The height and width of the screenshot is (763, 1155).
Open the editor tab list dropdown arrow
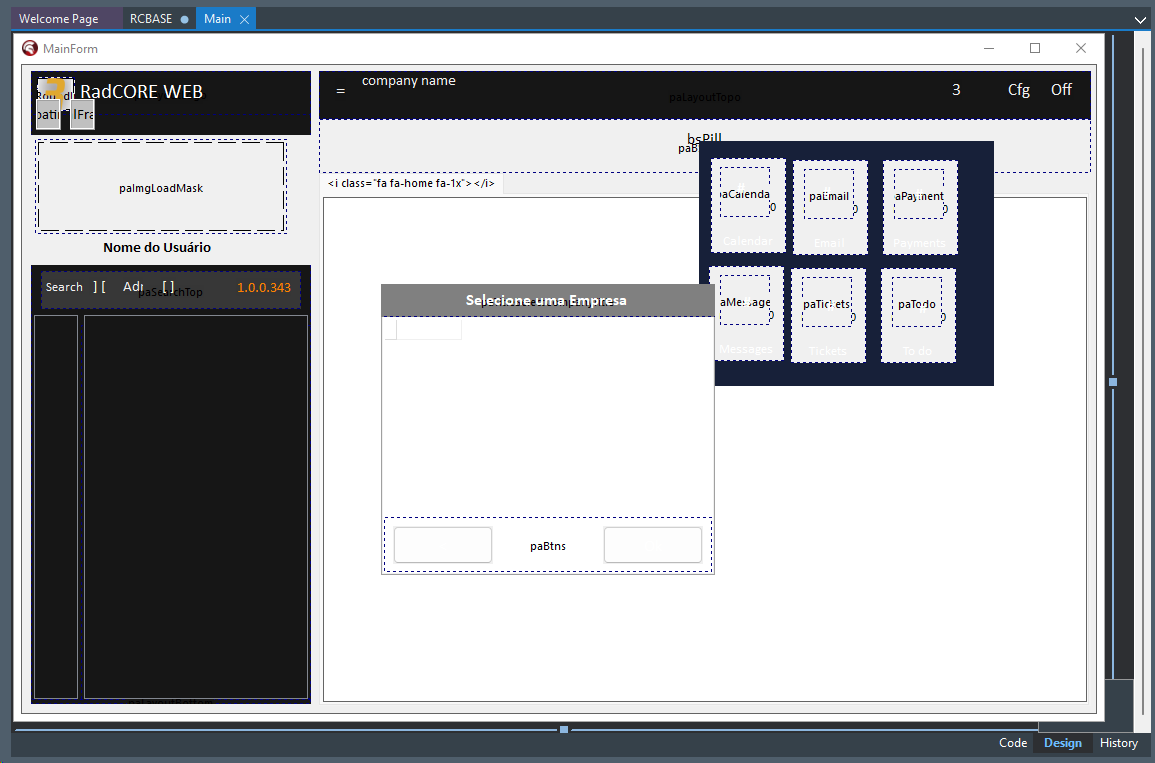(x=1140, y=19)
